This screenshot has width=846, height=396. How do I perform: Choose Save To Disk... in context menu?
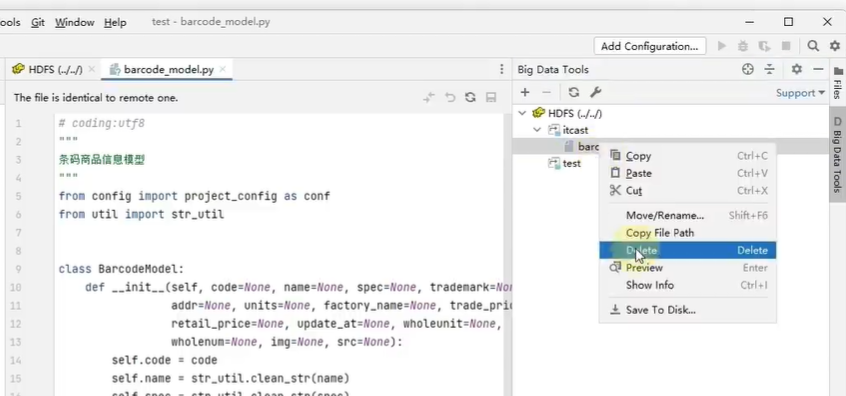(x=688, y=310)
